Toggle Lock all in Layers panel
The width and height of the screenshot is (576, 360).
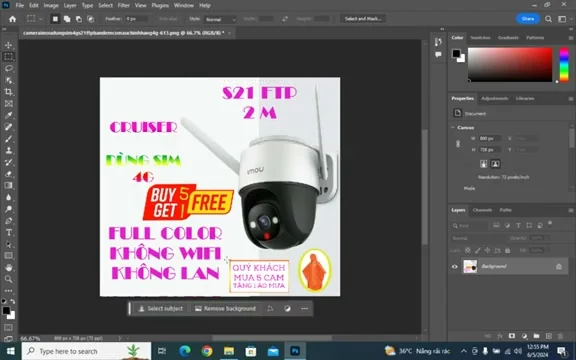pyautogui.click(x=507, y=251)
